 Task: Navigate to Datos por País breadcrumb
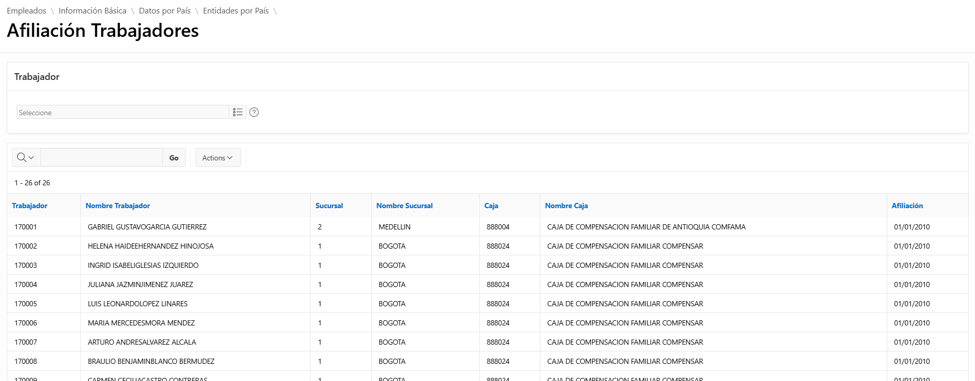point(165,11)
